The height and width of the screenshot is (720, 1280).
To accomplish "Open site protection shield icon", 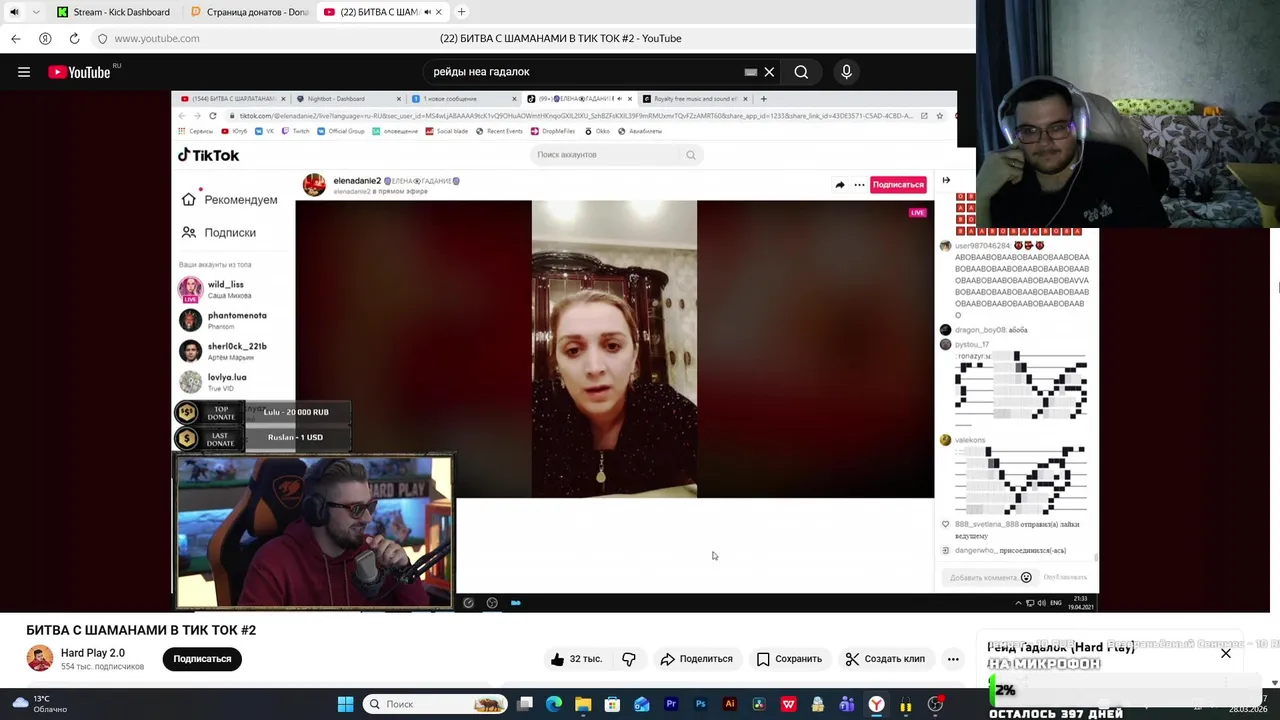I will (102, 38).
